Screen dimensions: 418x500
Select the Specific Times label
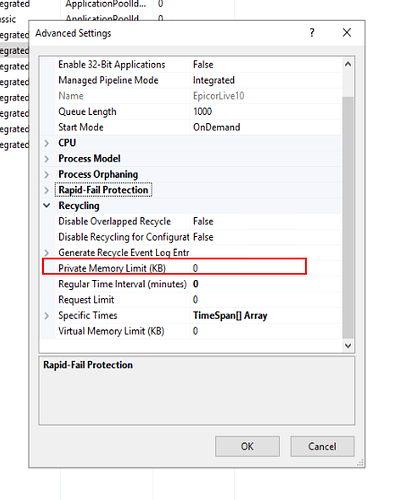(x=88, y=316)
